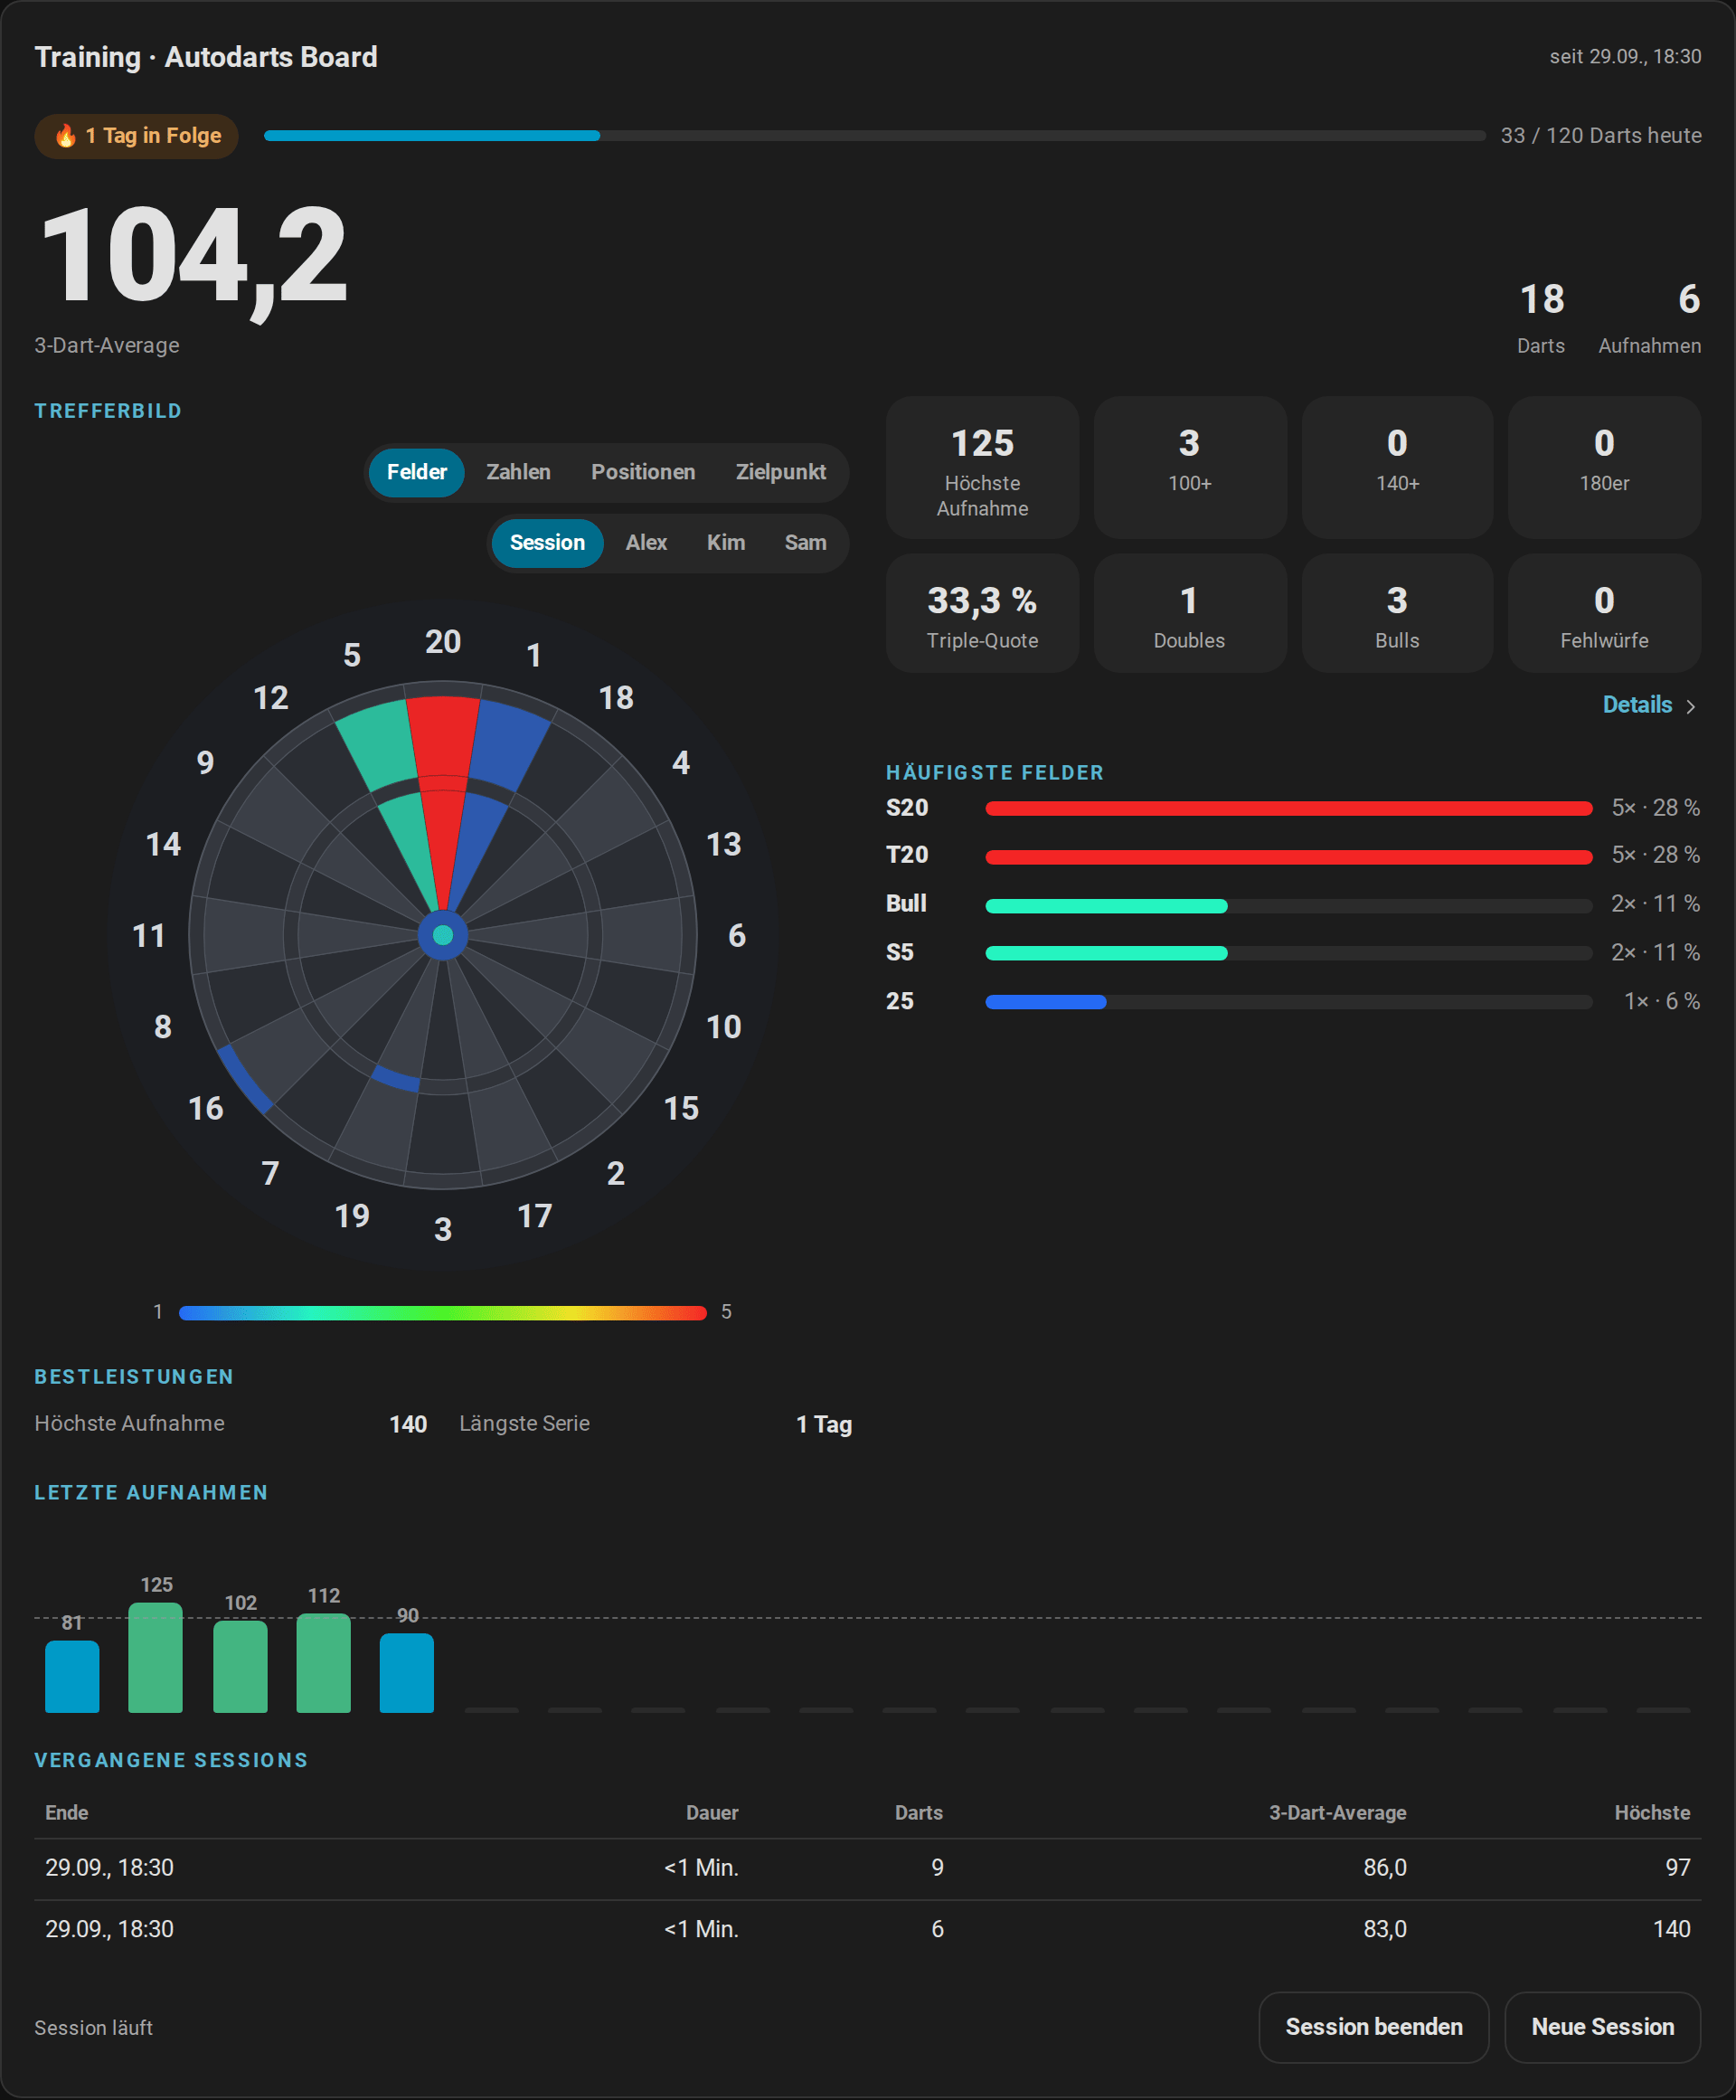Filter hit map by Alex

coord(646,543)
